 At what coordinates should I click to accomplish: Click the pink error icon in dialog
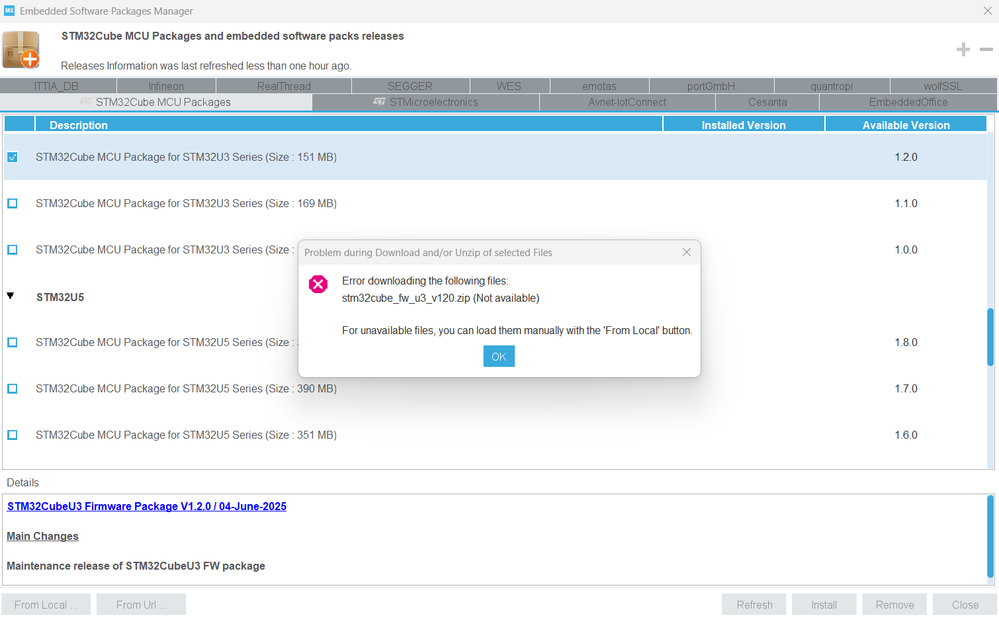pos(318,284)
